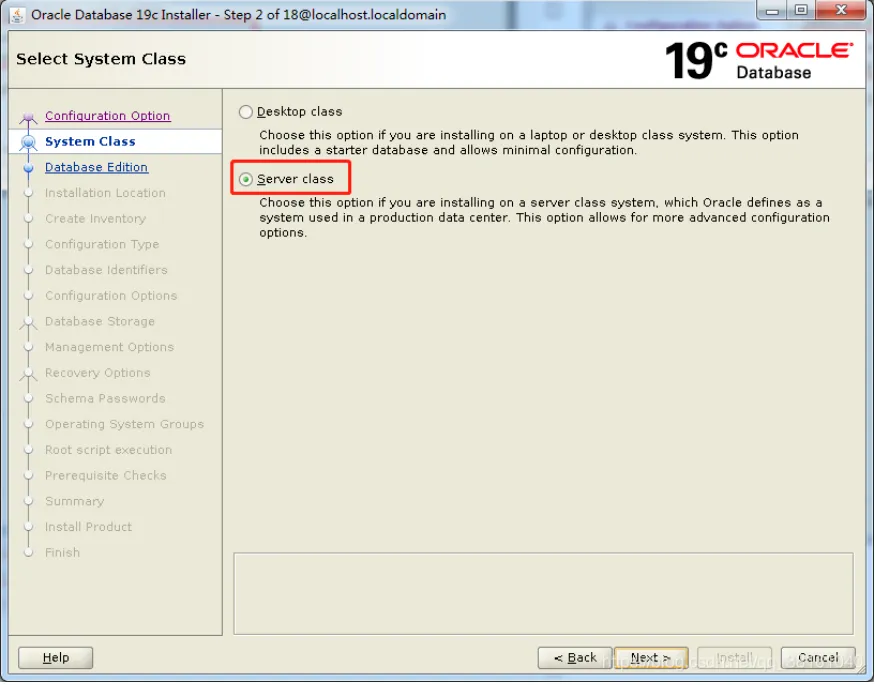Image resolution: width=875 pixels, height=685 pixels.
Task: Click the Configuration Options step label
Action: [x=111, y=296]
